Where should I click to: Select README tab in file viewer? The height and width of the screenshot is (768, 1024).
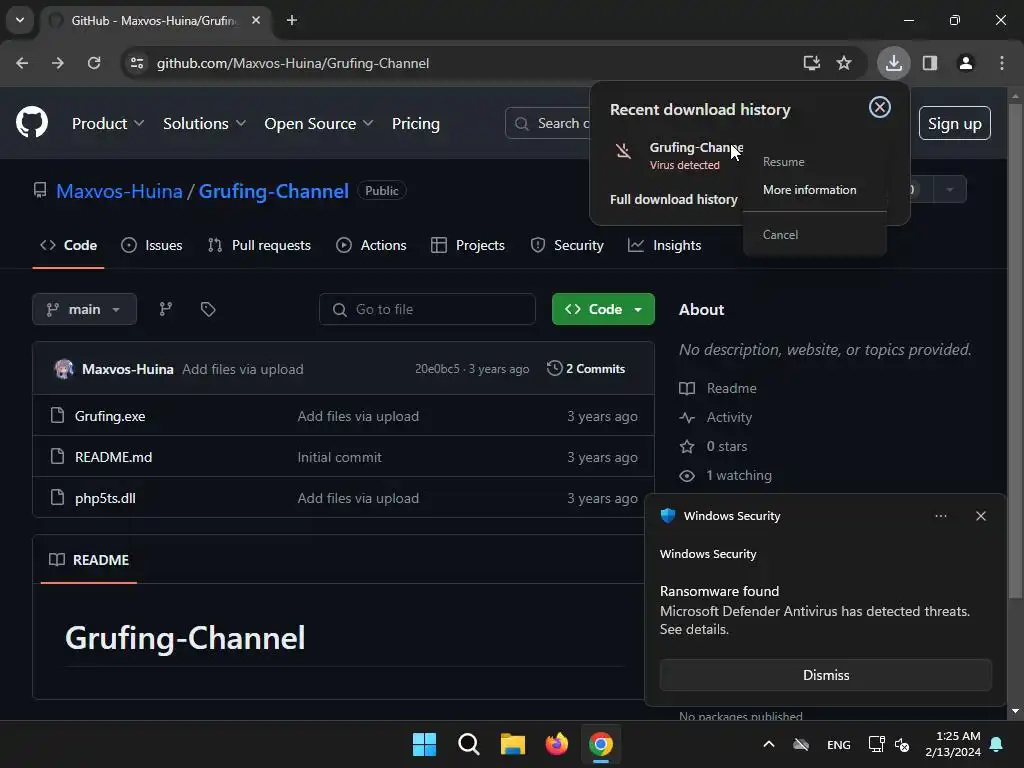click(x=89, y=560)
